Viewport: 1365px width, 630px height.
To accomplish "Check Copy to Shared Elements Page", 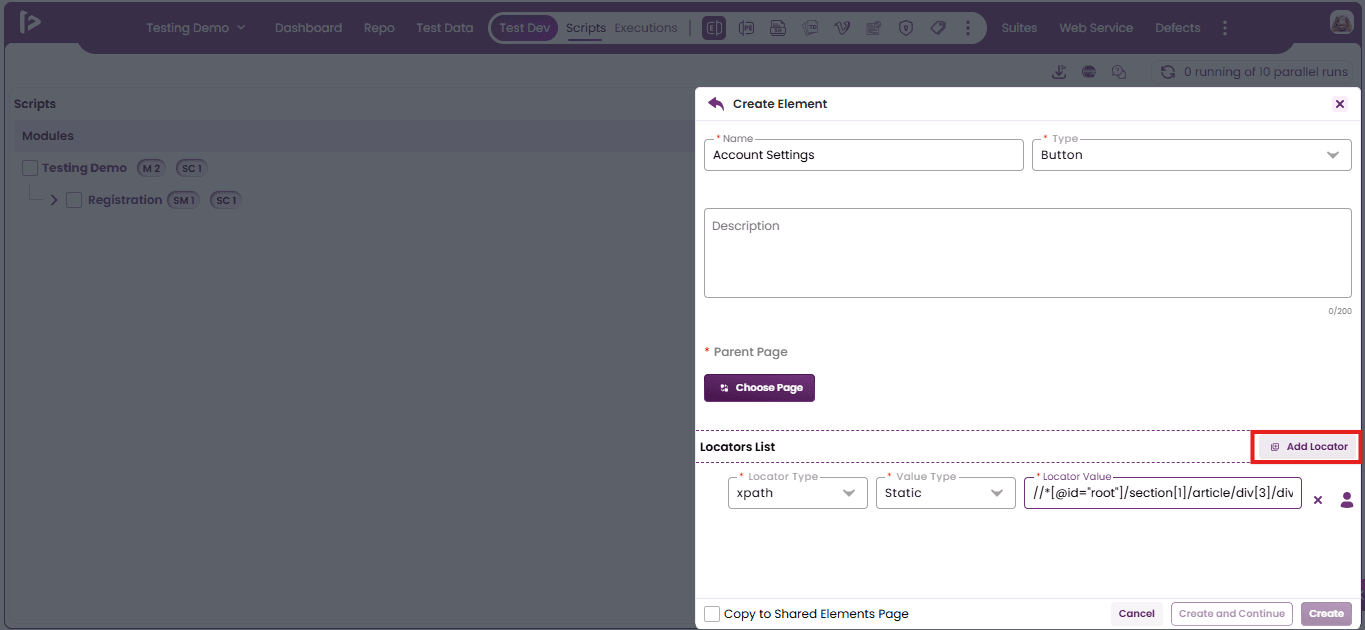I will click(x=712, y=614).
